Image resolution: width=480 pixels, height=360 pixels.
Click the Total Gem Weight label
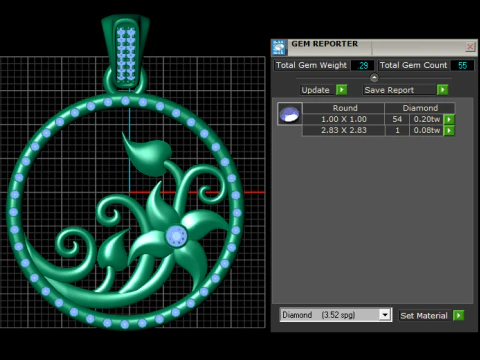(x=311, y=65)
